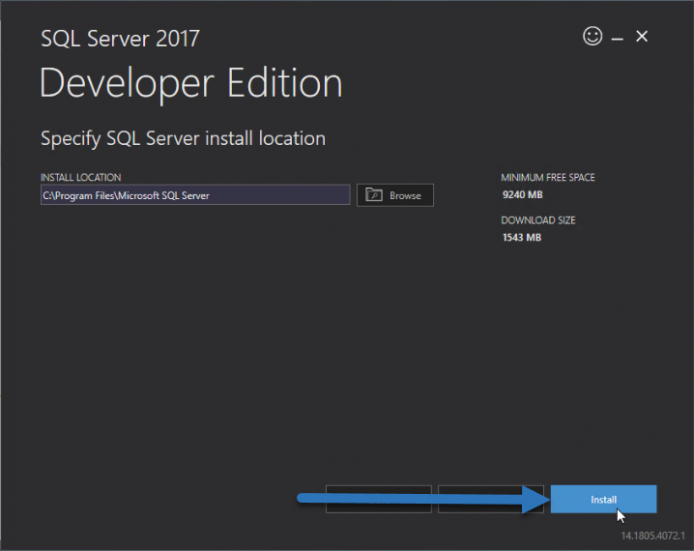Viewport: 694px width, 551px height.
Task: Click the smiley feedback icon
Action: [592, 36]
